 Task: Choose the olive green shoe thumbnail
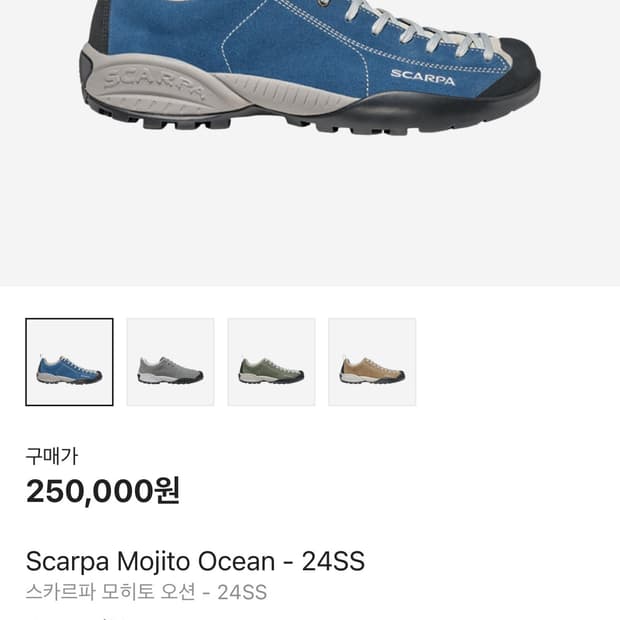click(x=271, y=362)
